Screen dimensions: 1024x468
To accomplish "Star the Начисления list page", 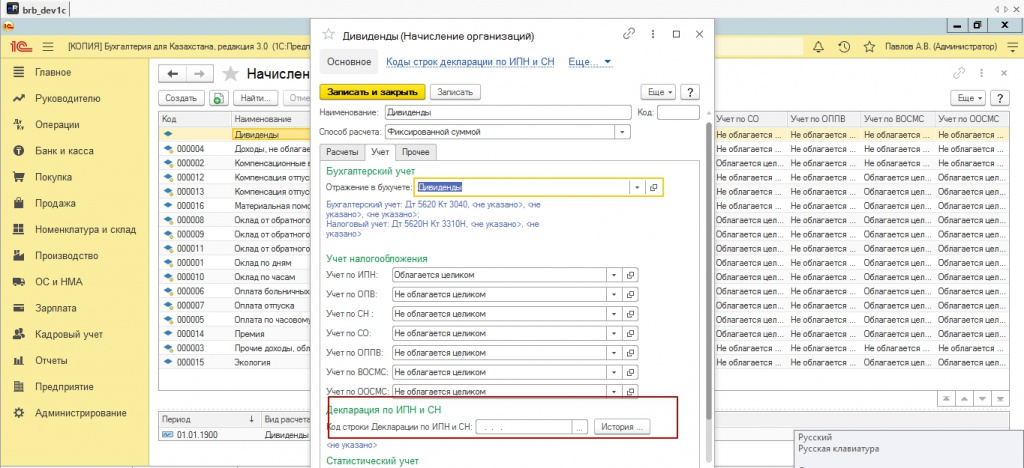I will 230,74.
